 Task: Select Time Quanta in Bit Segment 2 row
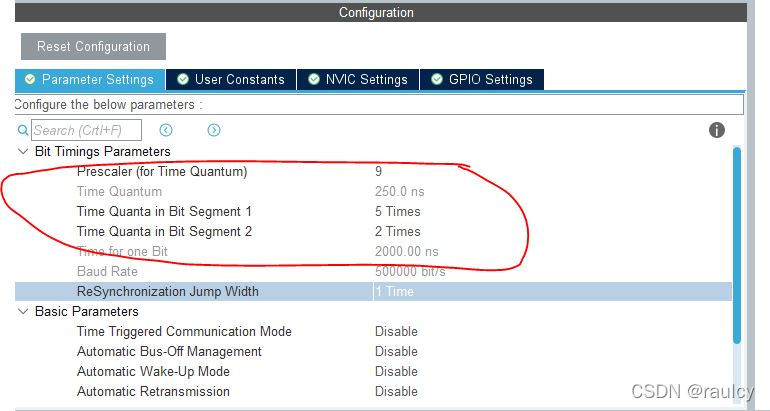tap(373, 231)
